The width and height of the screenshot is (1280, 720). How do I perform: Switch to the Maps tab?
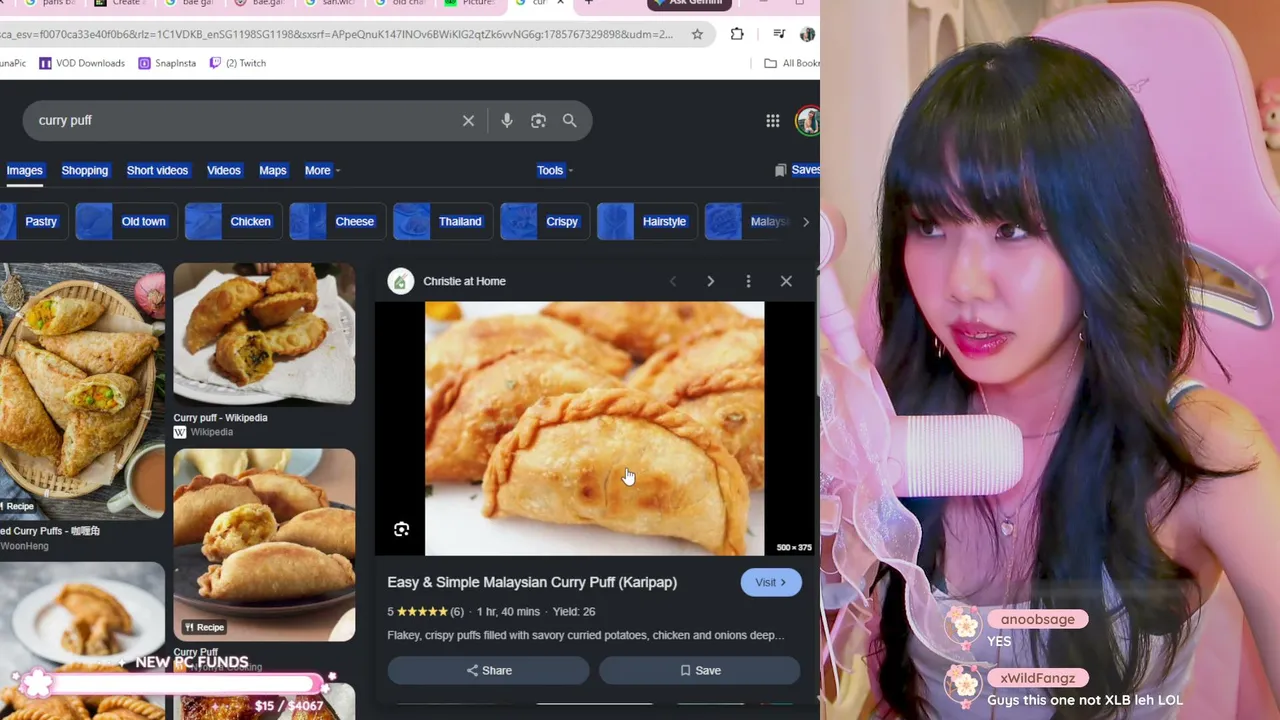[x=273, y=170]
